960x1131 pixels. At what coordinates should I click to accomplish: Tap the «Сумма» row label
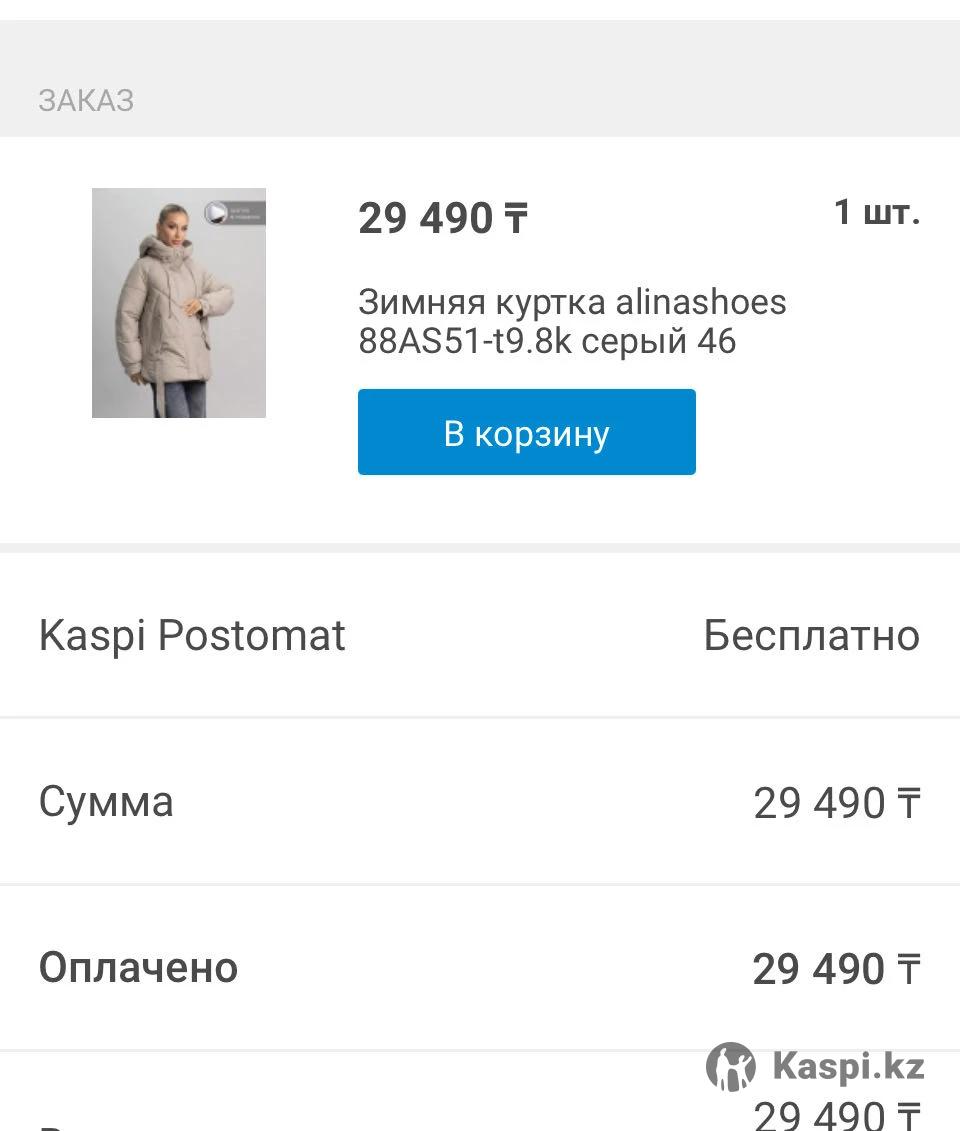point(106,802)
